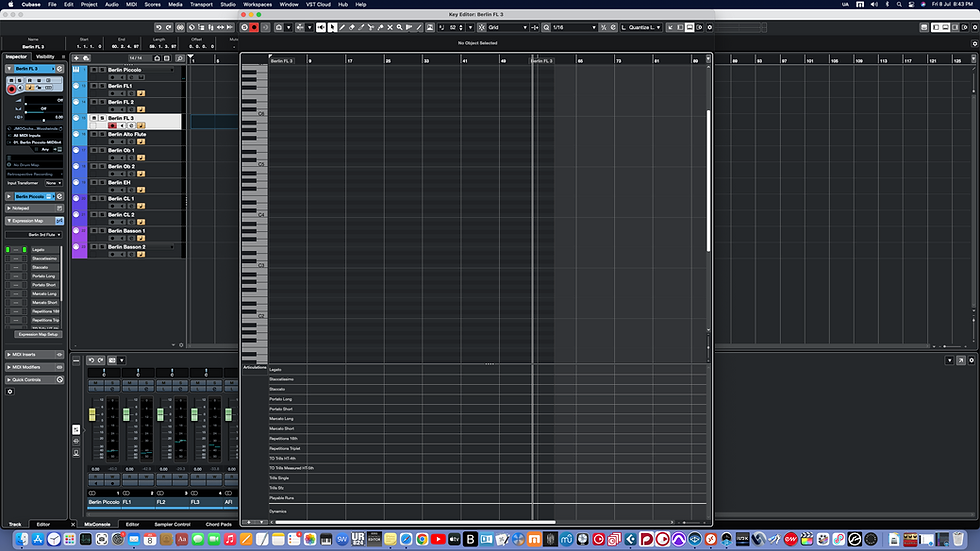Click the Expression Map Setup button
The height and width of the screenshot is (551, 980).
click(38, 334)
